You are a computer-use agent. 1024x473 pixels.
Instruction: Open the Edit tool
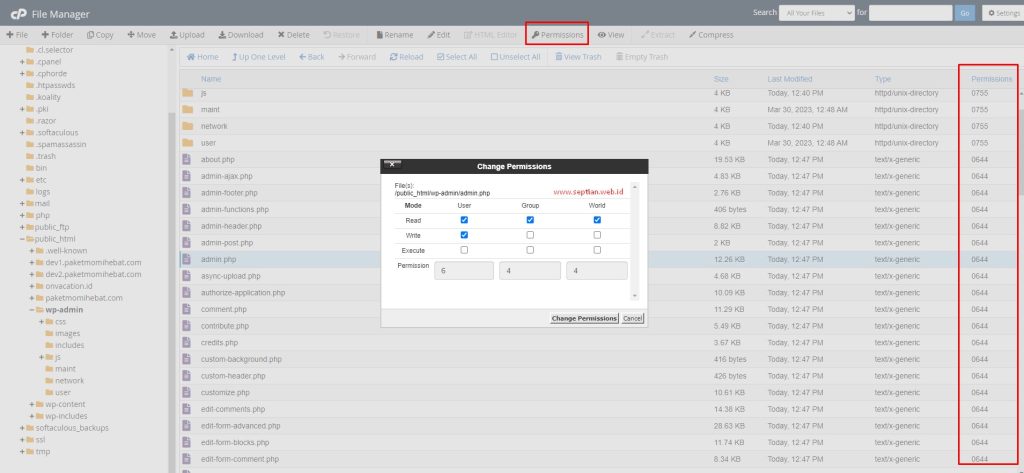(x=439, y=35)
